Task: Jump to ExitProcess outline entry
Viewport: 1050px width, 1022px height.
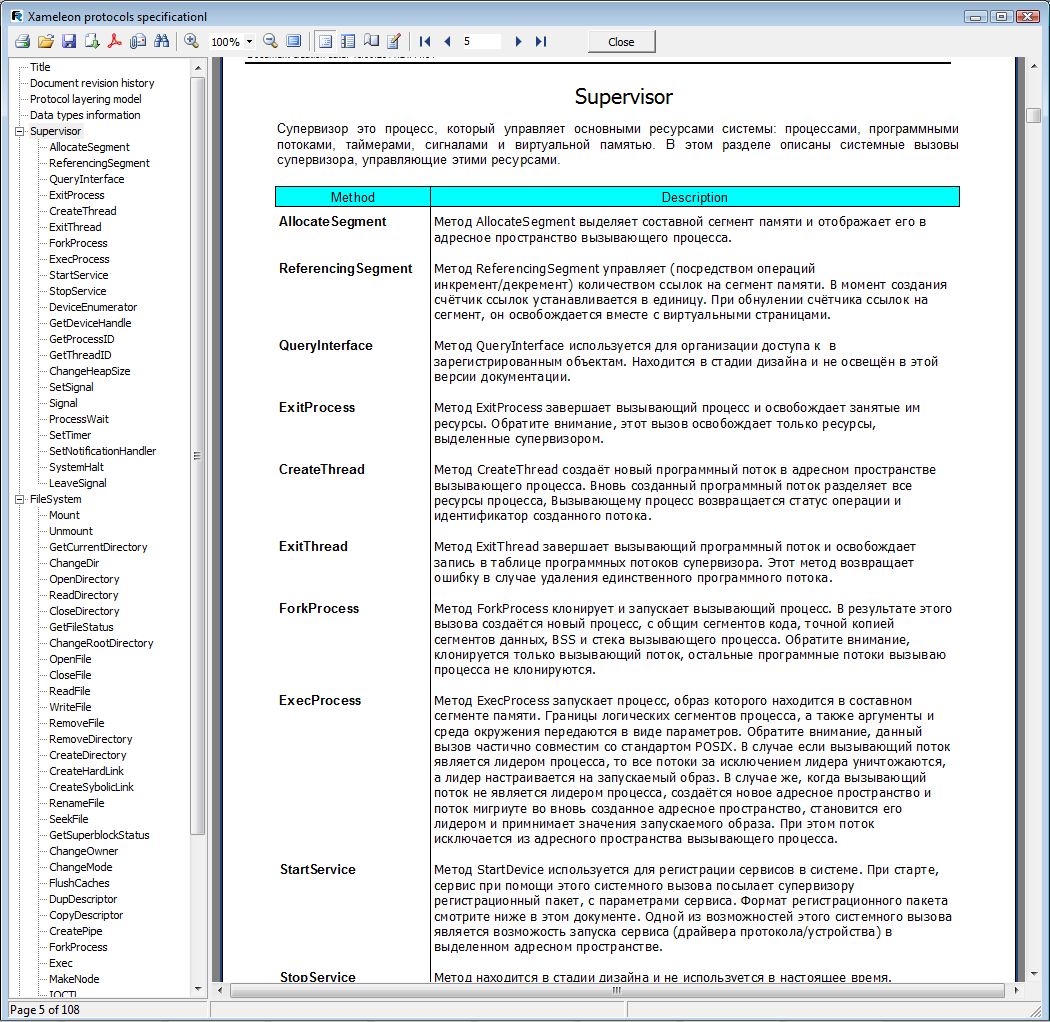Action: click(x=76, y=196)
